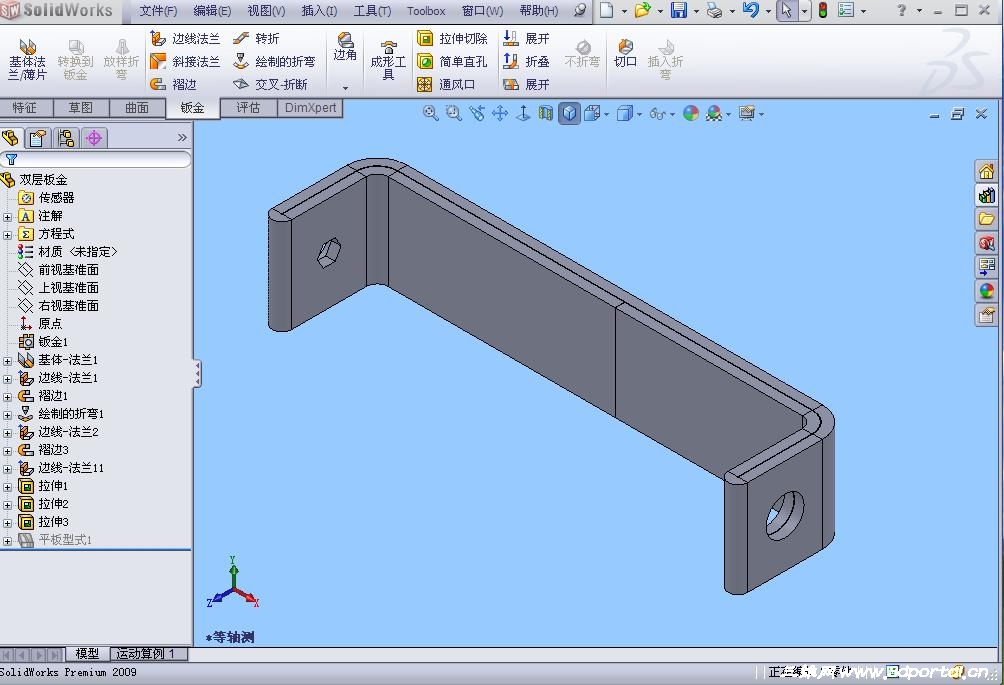Open the 编辑(E) menu
This screenshot has height=685, width=1004.
click(212, 11)
